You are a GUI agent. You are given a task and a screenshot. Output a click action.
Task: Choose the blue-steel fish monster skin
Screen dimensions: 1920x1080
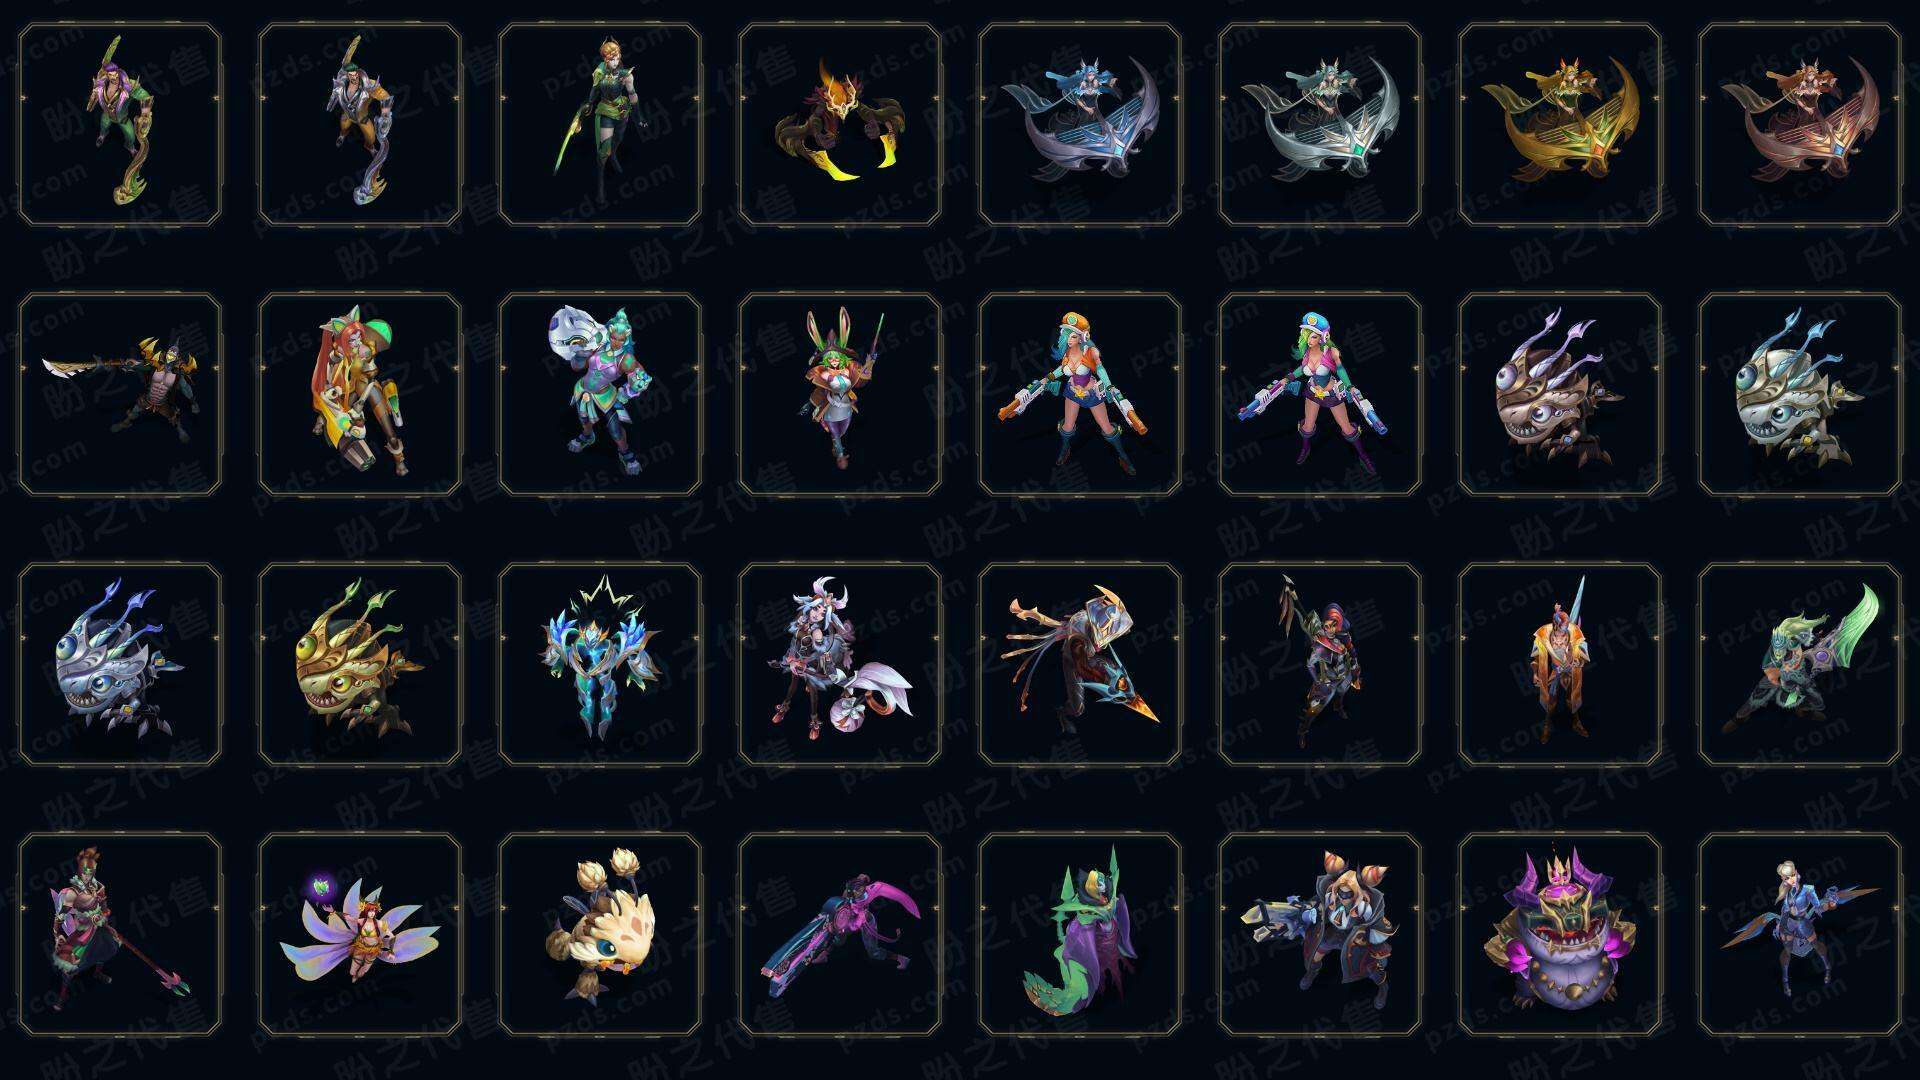point(120,664)
